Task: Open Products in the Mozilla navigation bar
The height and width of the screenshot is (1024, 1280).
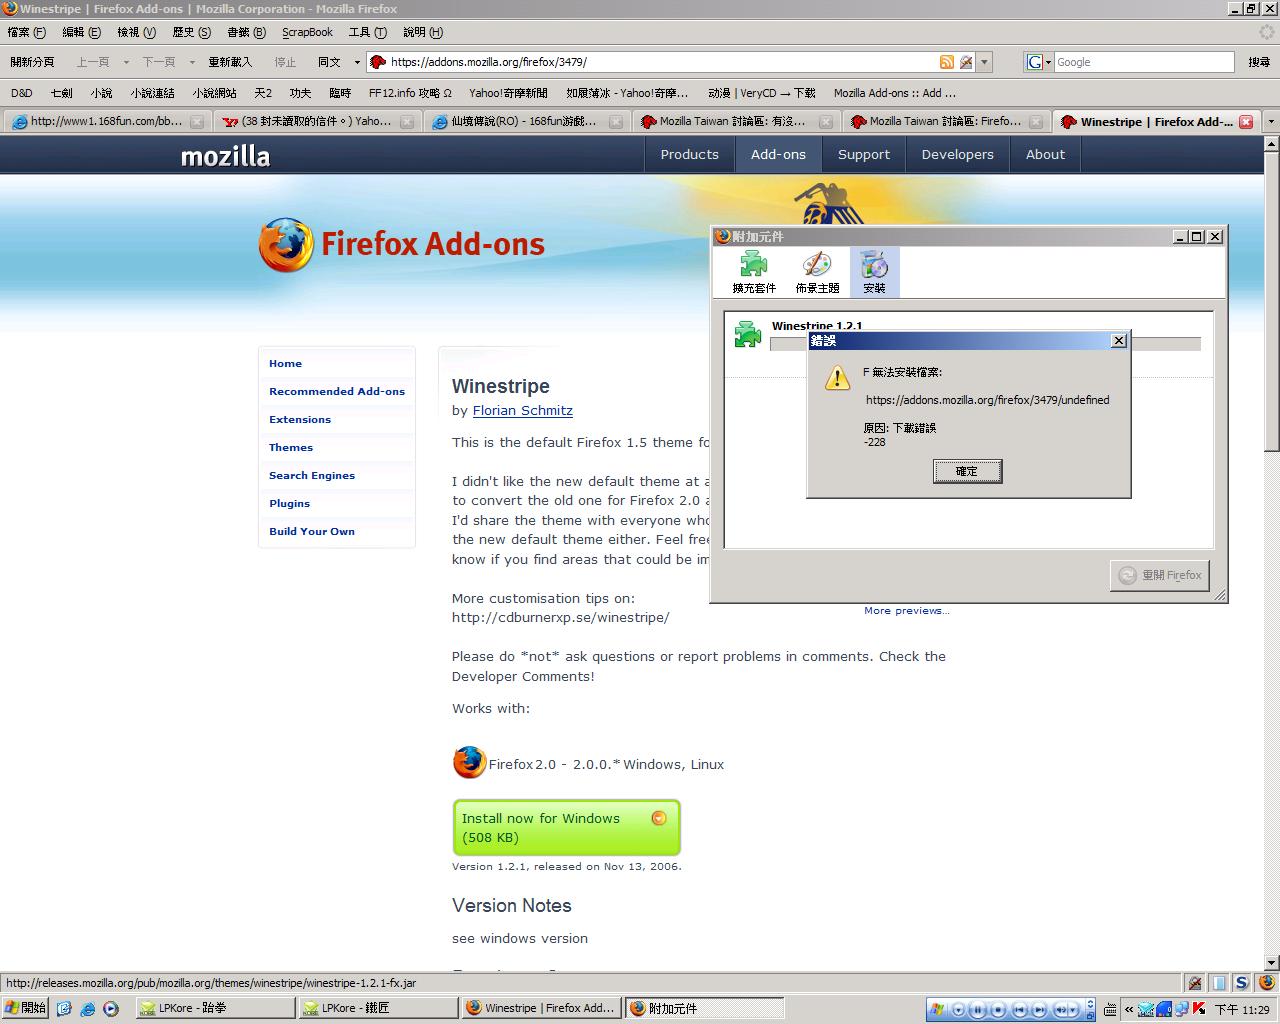Action: 689,154
